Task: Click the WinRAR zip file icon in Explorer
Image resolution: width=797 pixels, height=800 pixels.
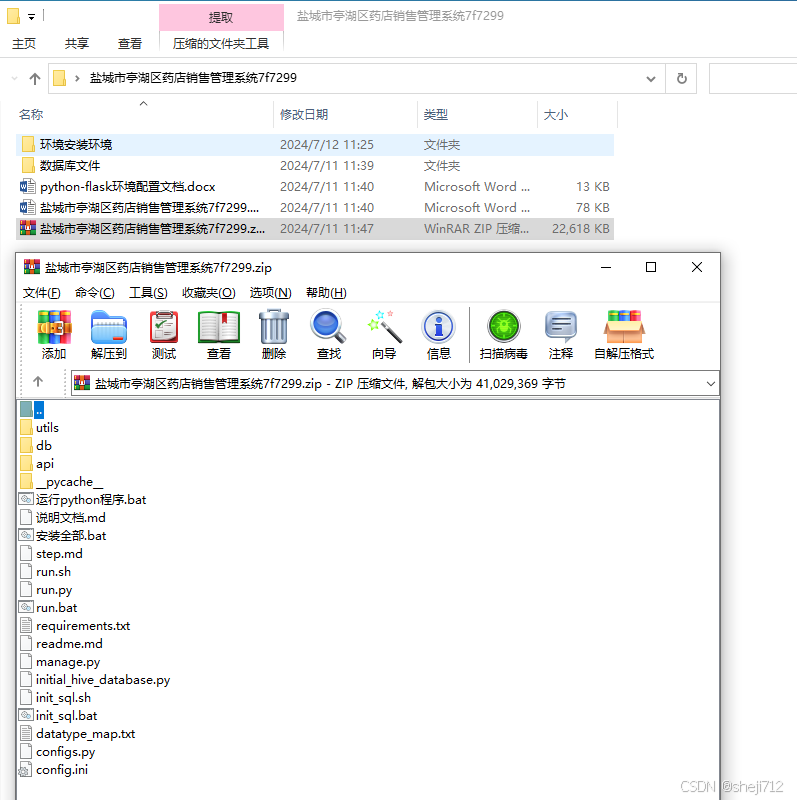Action: [28, 228]
